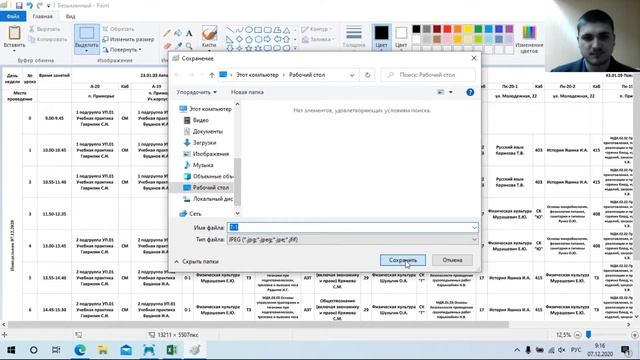This screenshot has height=360, width=640.
Task: Pick the Pencil tool in Paint ribbon
Action: click(x=167, y=33)
